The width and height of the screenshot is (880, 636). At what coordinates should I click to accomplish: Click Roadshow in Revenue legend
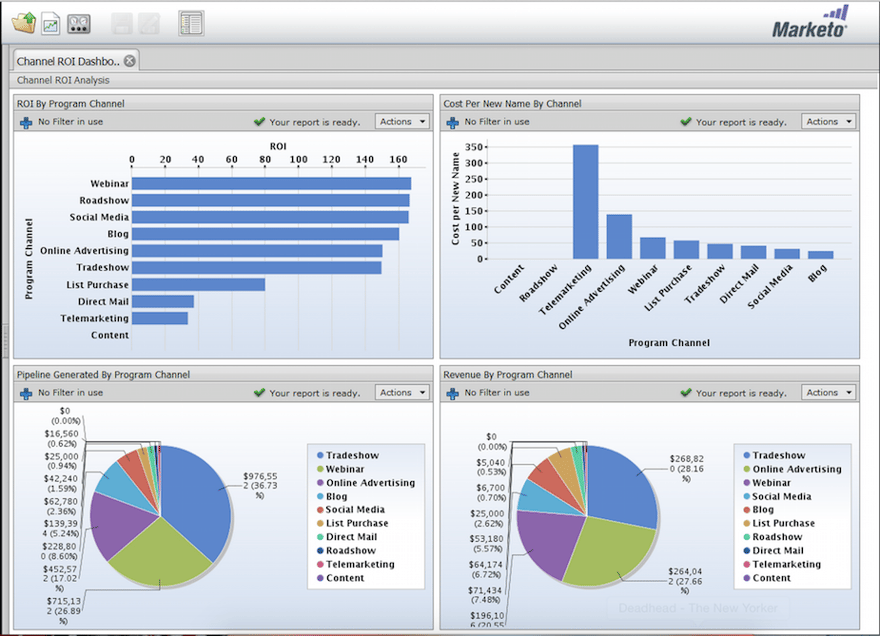click(x=777, y=537)
